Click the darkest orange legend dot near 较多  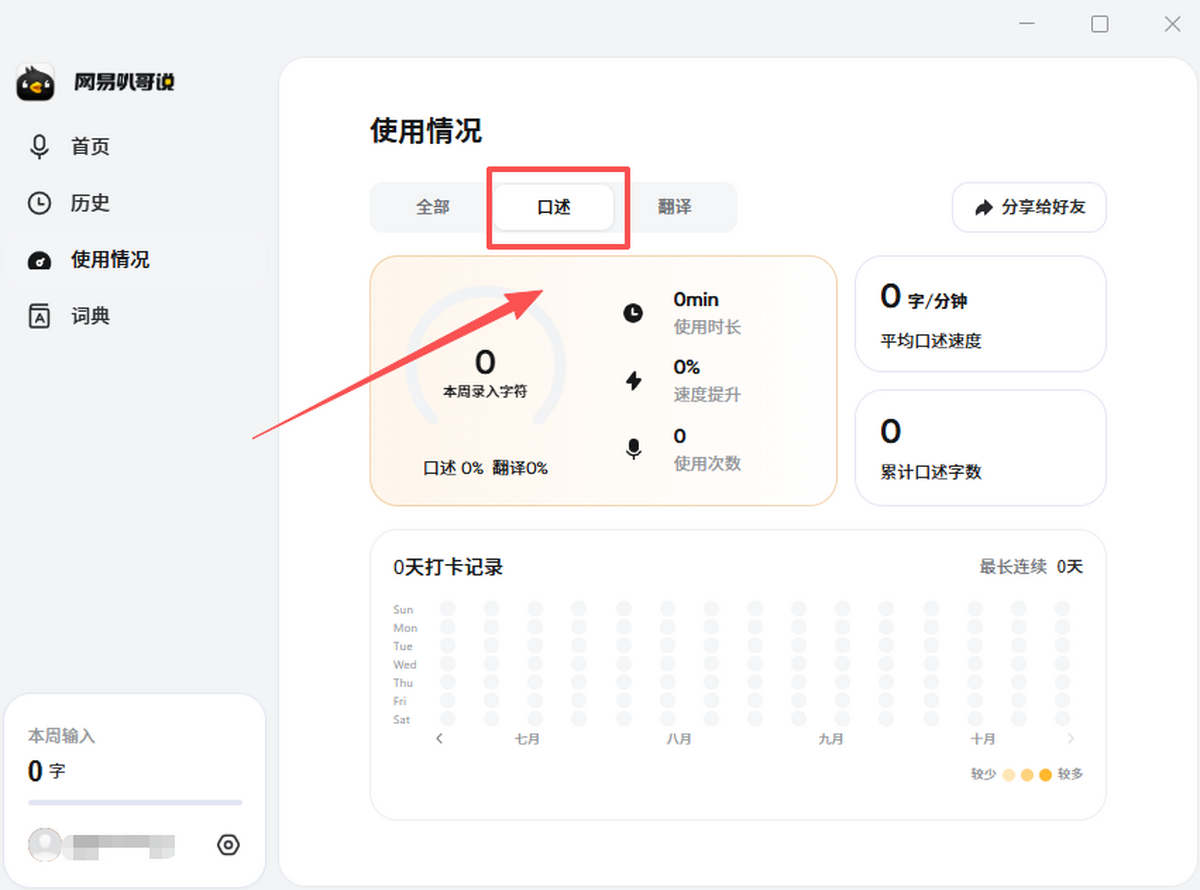click(1046, 774)
